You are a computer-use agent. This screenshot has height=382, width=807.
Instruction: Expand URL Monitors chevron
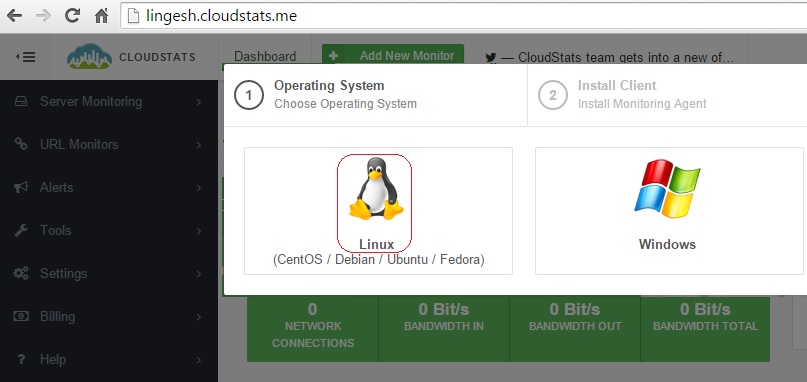click(199, 145)
